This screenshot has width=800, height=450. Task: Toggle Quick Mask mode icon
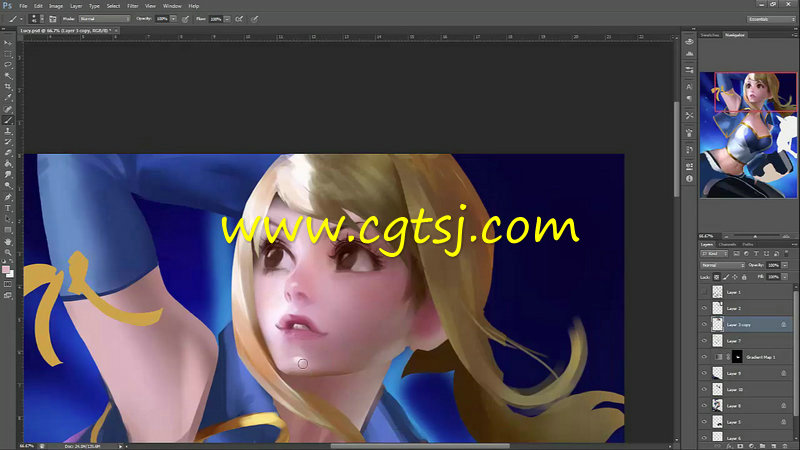(8, 284)
